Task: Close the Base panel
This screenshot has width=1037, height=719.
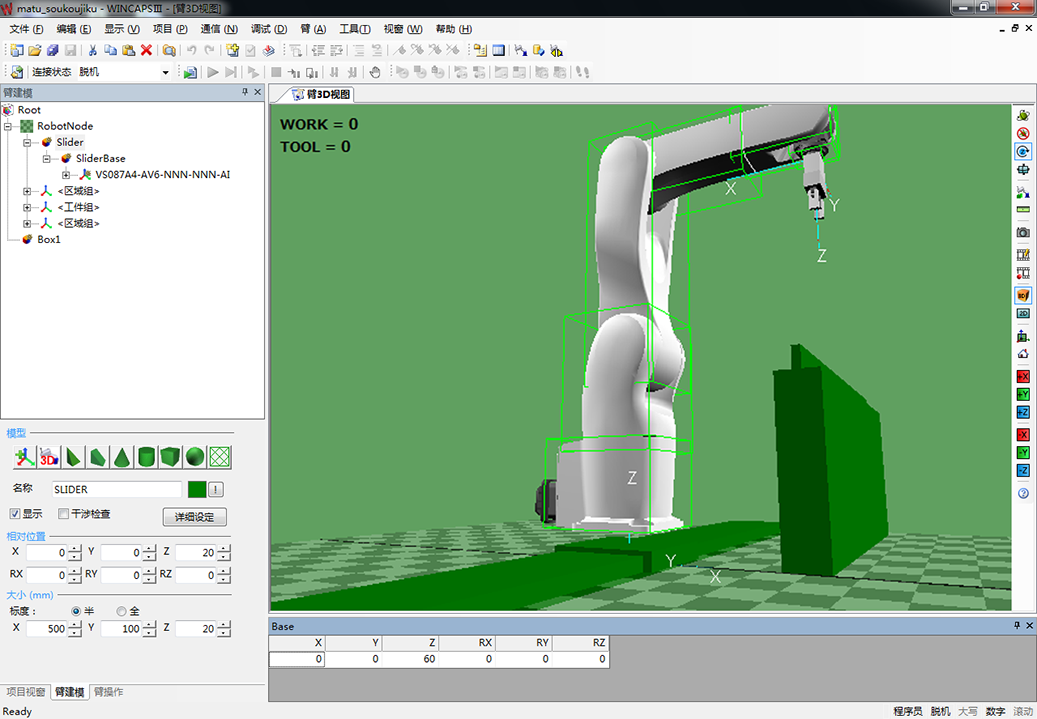Action: coord(1029,625)
